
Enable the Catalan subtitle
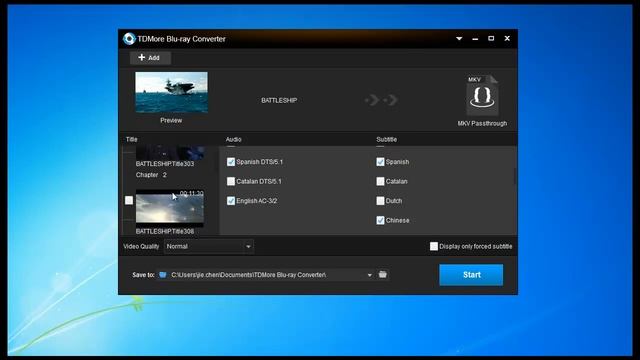point(380,181)
